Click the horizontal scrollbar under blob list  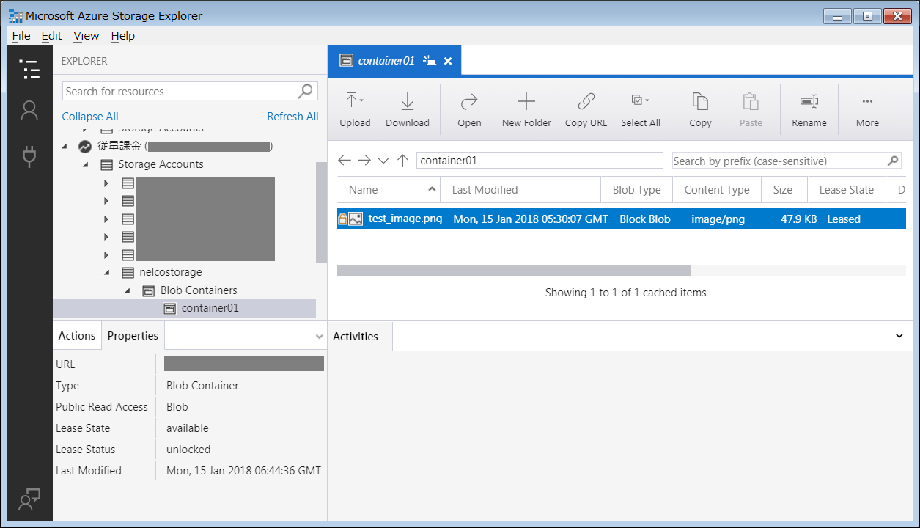pyautogui.click(x=514, y=270)
